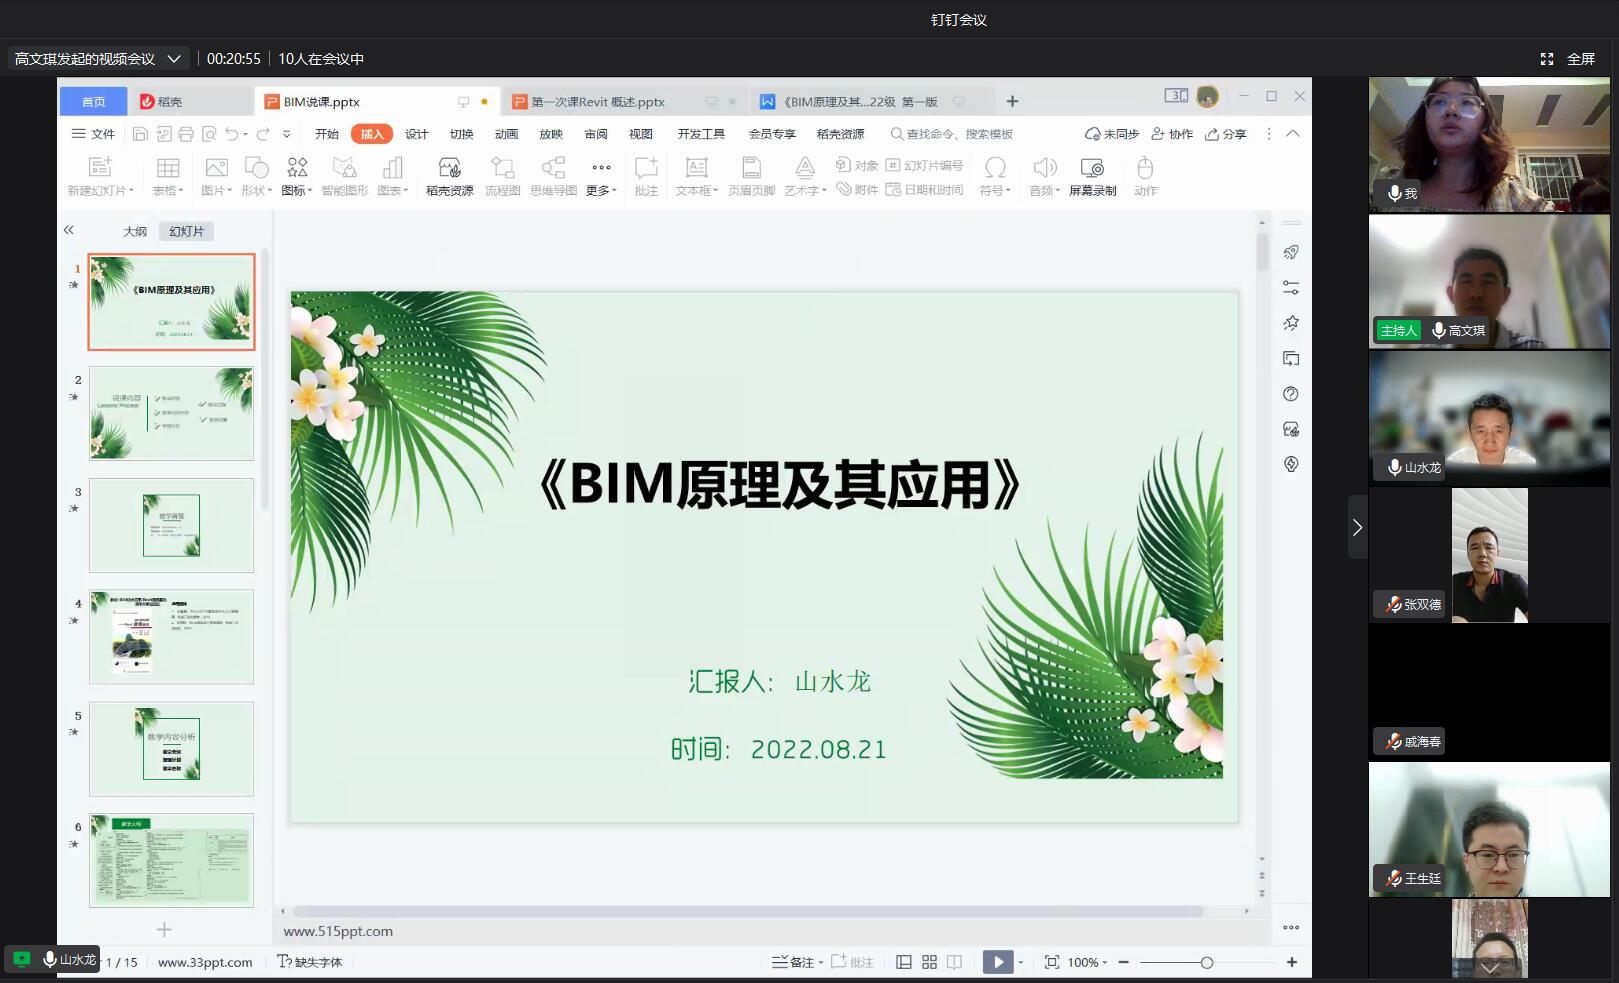Click the zoom slider handle

1207,962
